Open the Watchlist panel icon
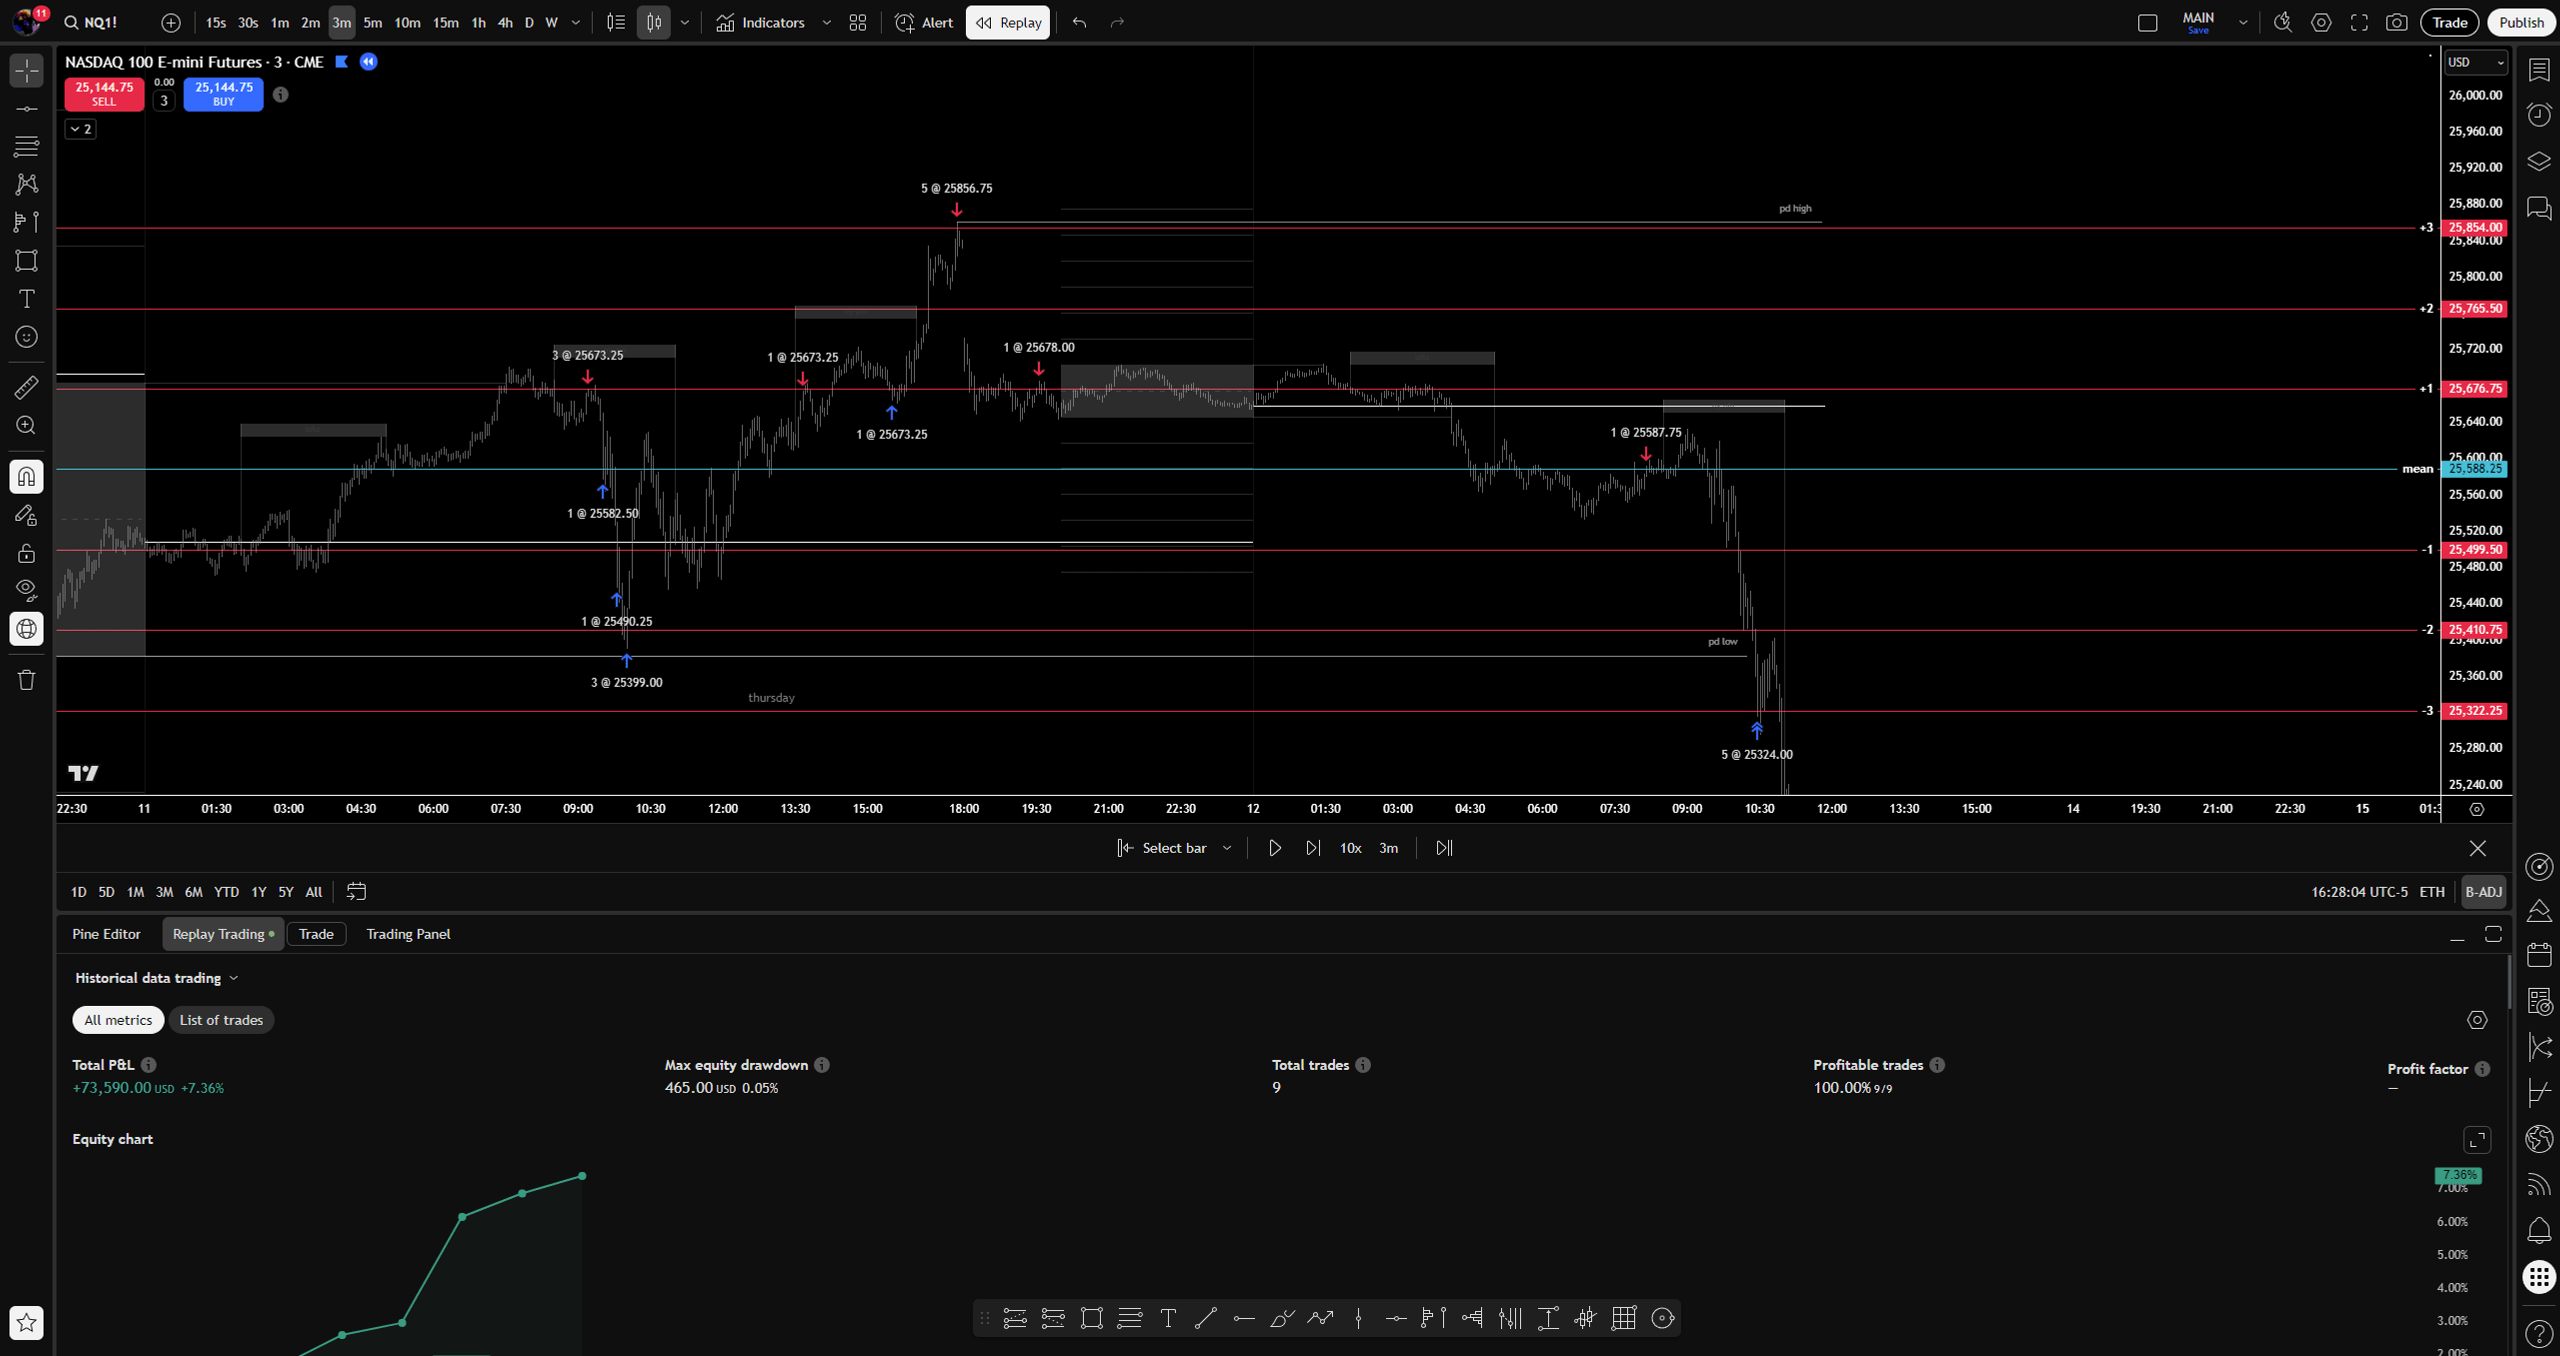The width and height of the screenshot is (2560, 1356). [x=2539, y=69]
